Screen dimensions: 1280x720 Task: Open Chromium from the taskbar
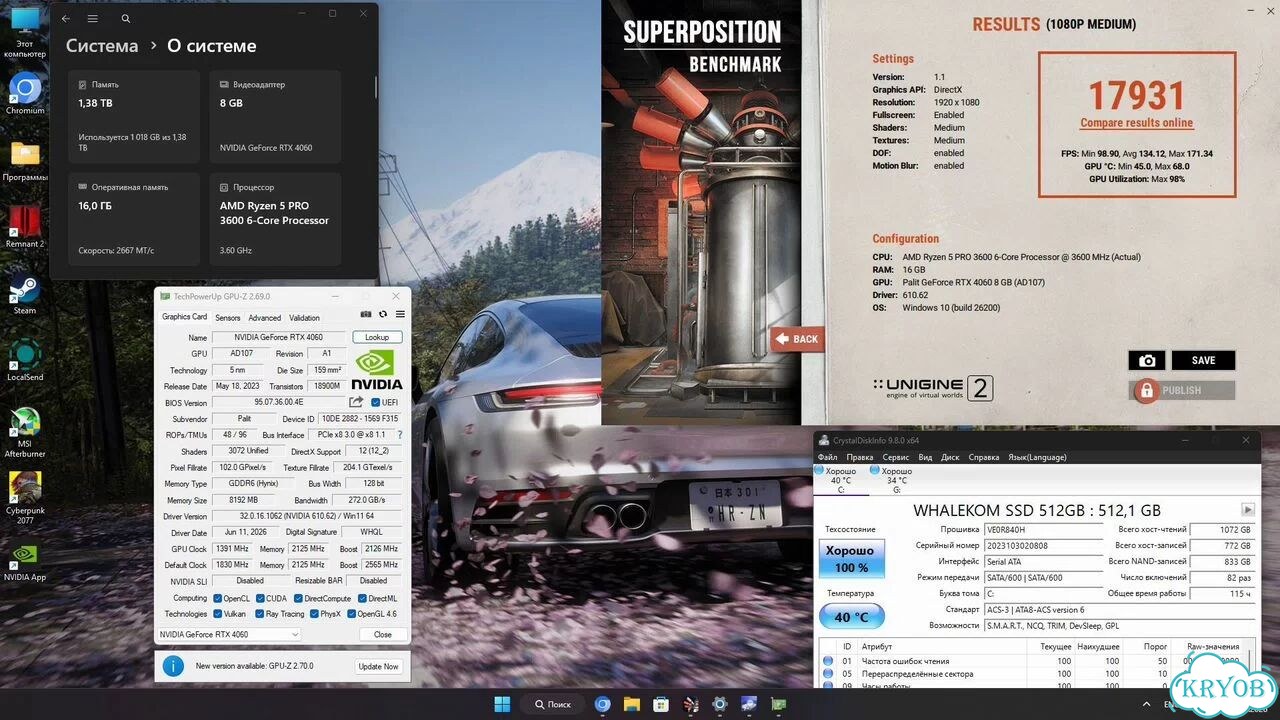point(602,704)
